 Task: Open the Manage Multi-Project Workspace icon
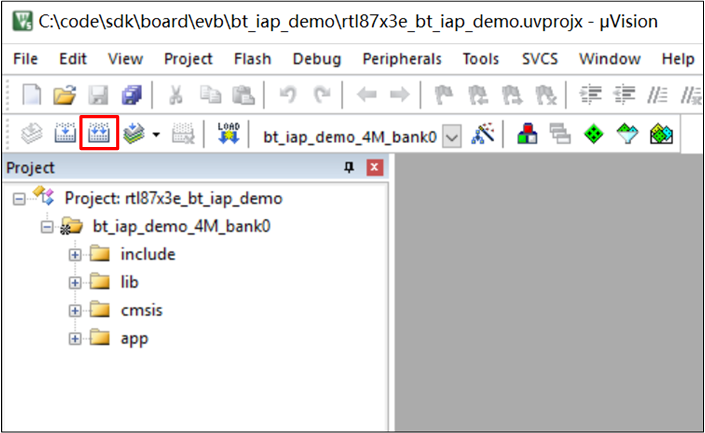[560, 134]
